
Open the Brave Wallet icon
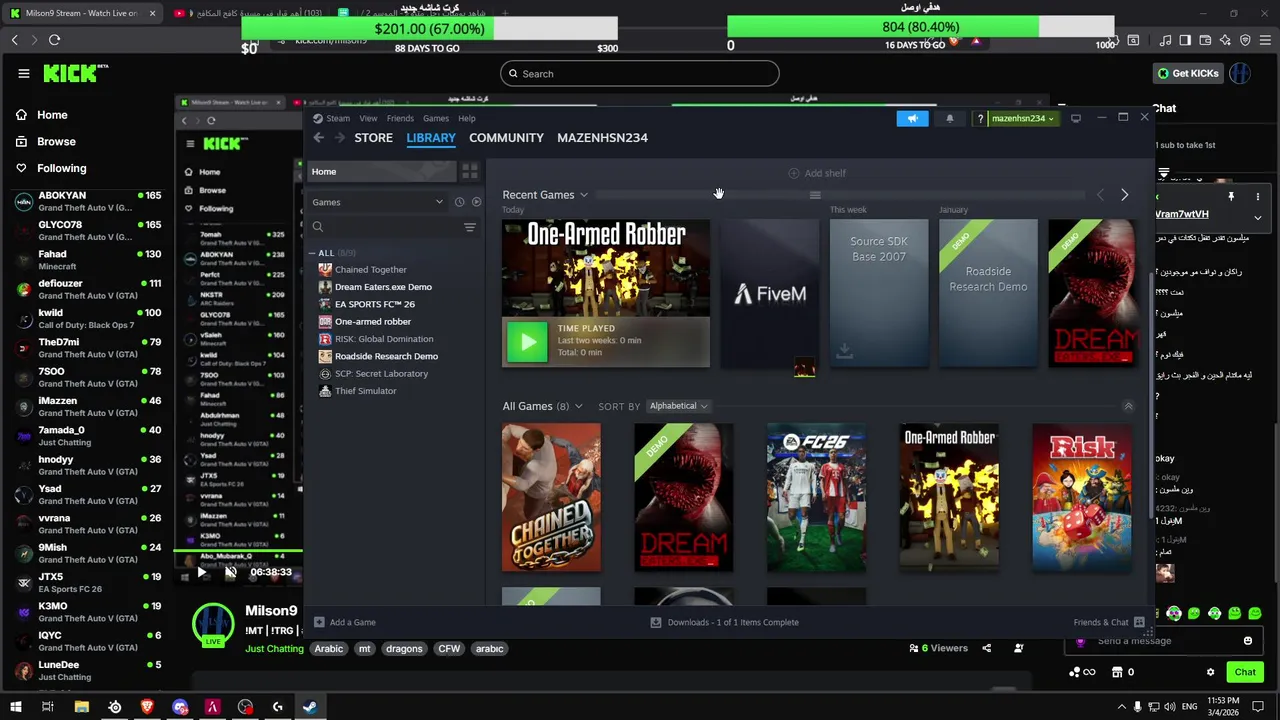click(1205, 40)
